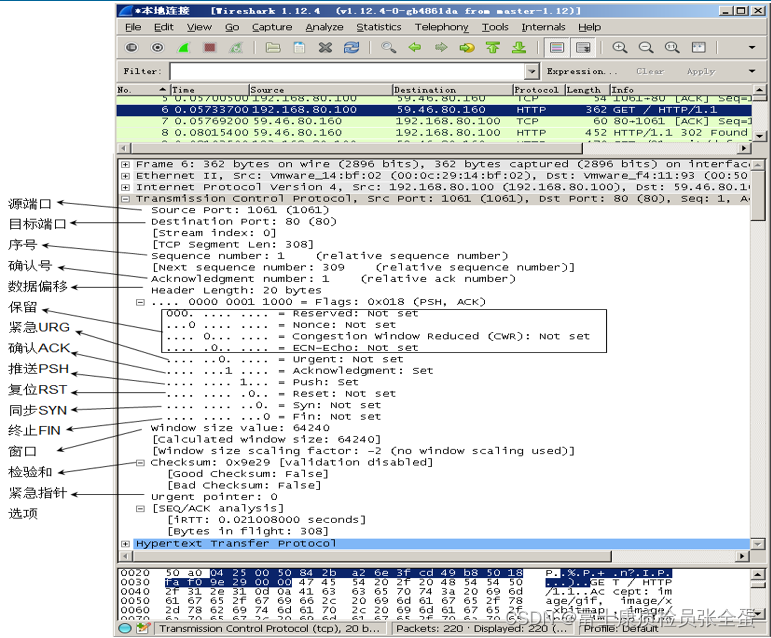Select the Sequence number: 1 line
Viewport: 771px width, 638px height.
[329, 256]
